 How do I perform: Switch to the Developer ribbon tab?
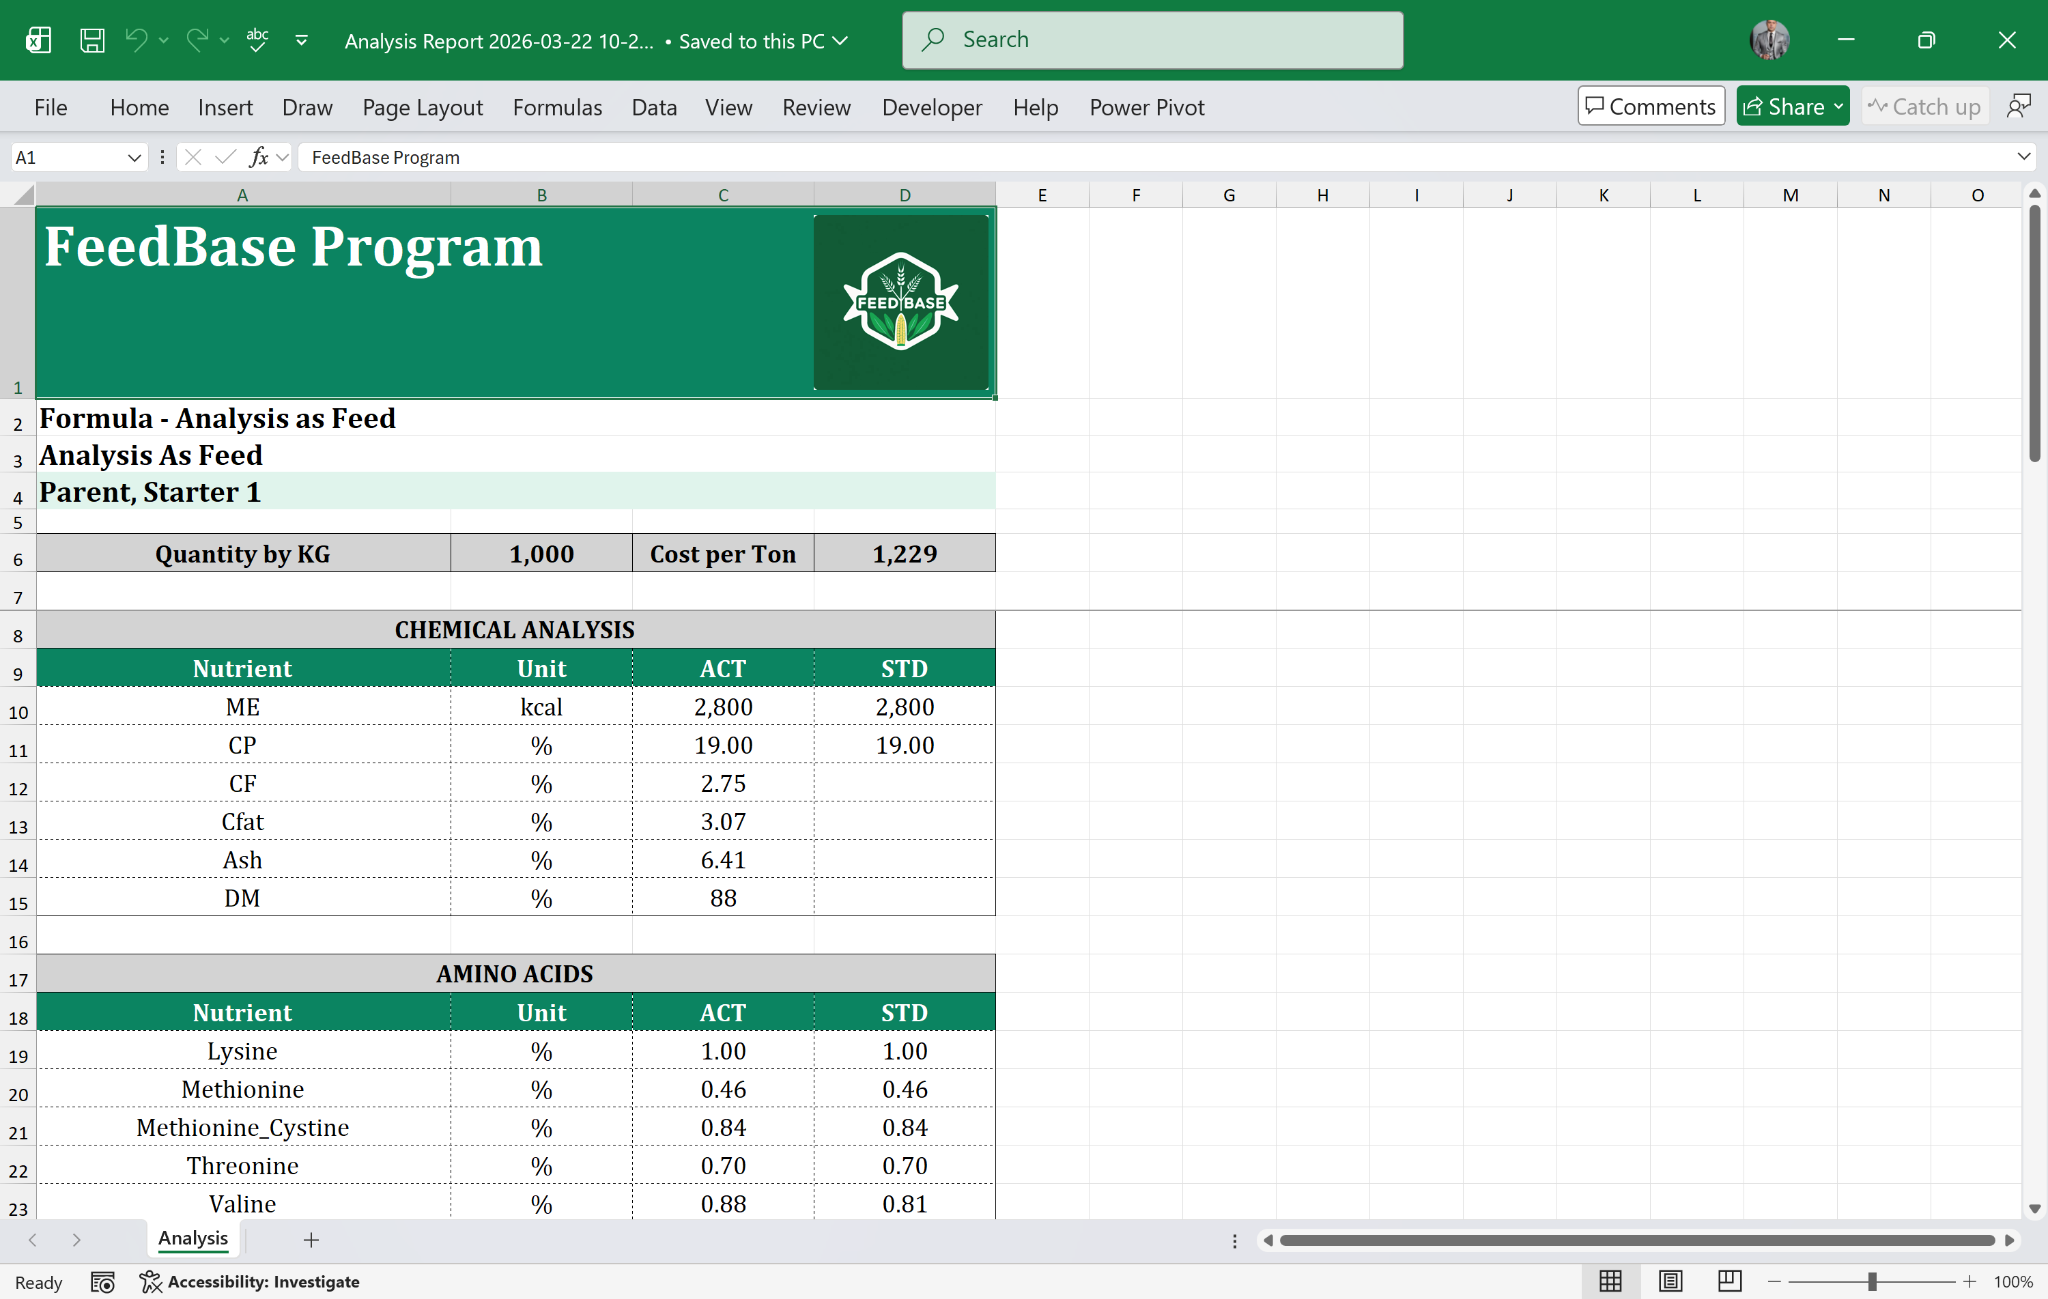pos(931,107)
